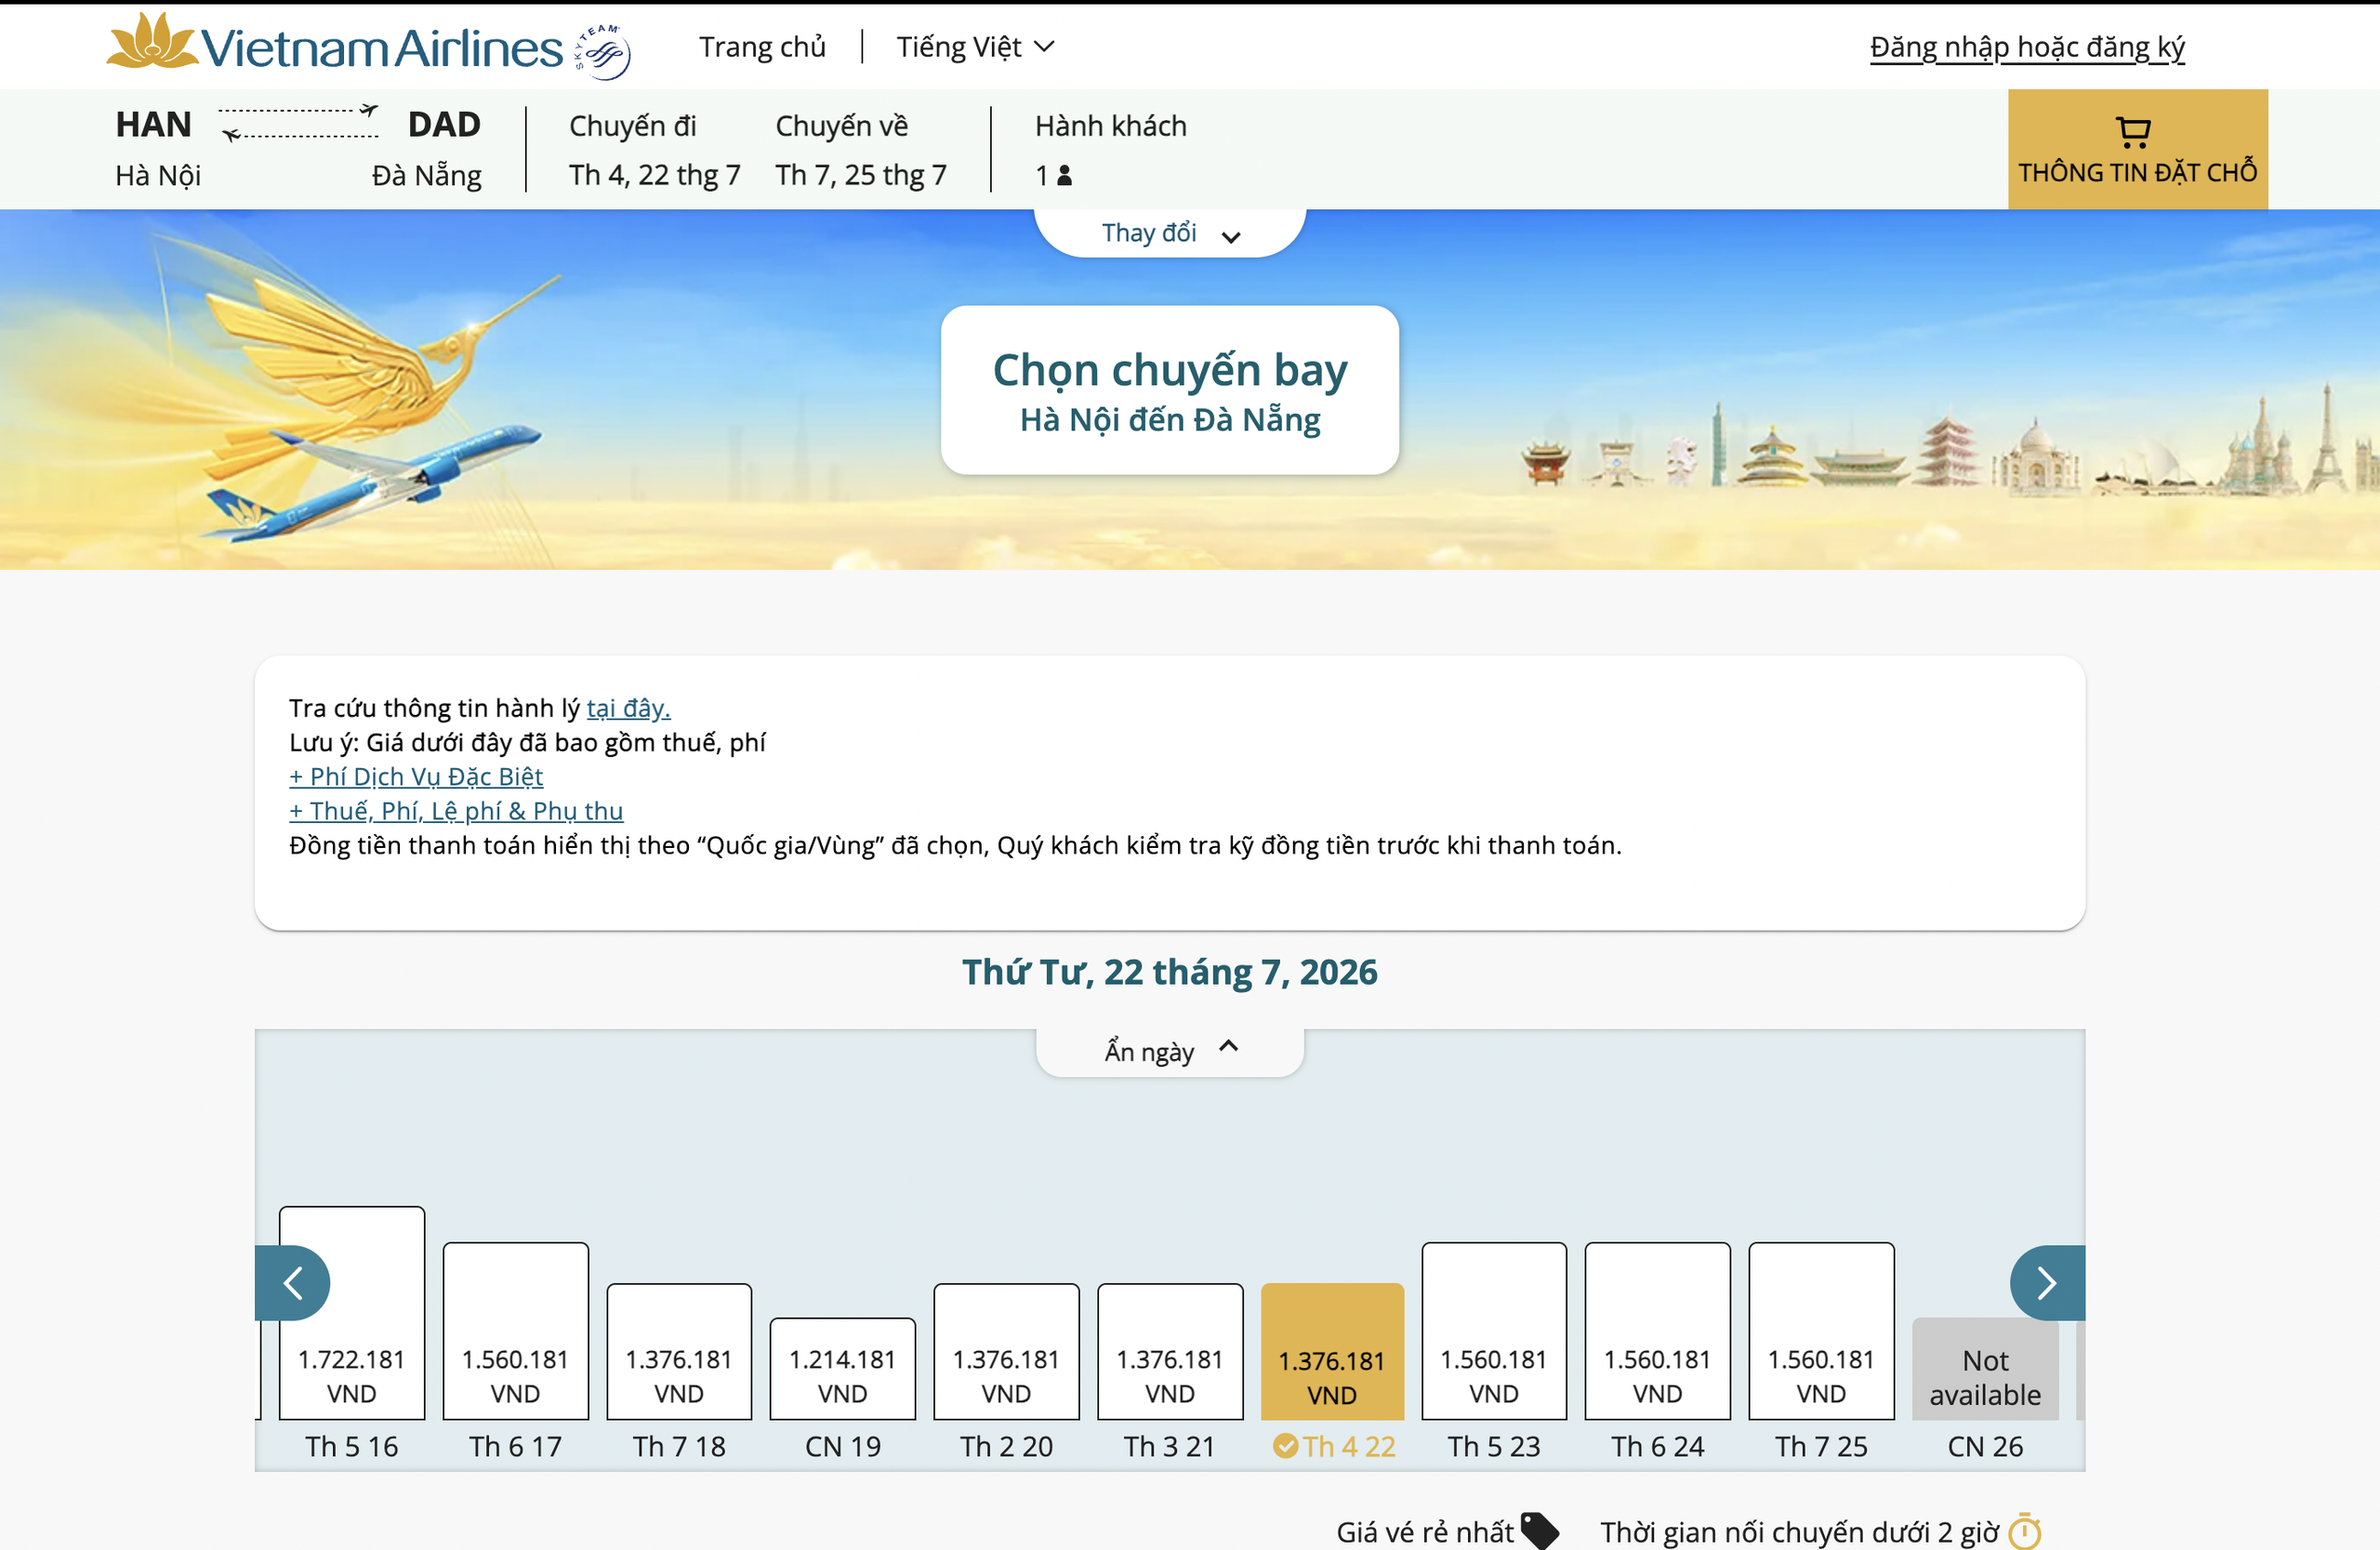The width and height of the screenshot is (2380, 1550).
Task: Click the round-trip airplane route arrows
Action: click(x=298, y=122)
